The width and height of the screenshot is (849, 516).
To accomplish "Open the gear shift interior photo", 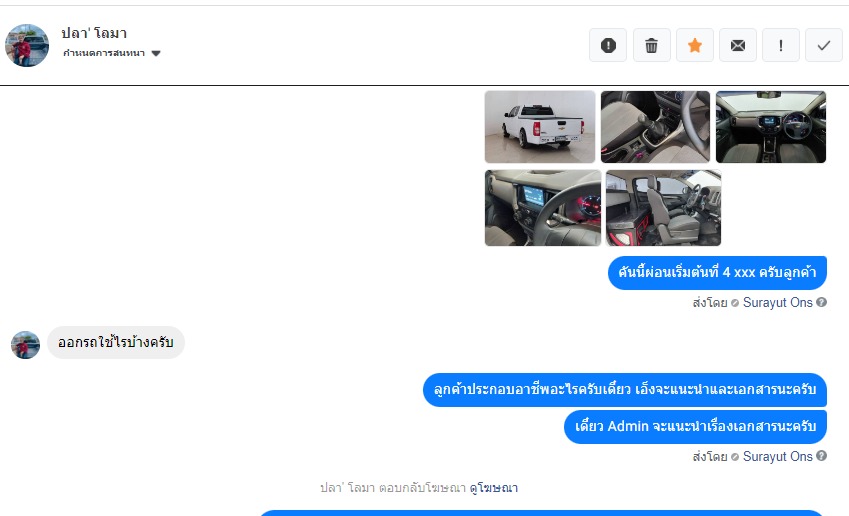I will tap(655, 127).
